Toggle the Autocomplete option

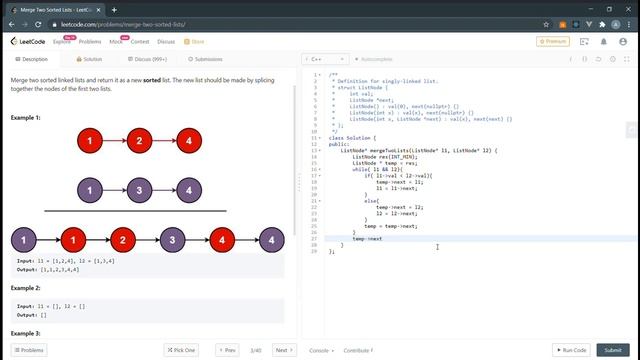coord(373,59)
